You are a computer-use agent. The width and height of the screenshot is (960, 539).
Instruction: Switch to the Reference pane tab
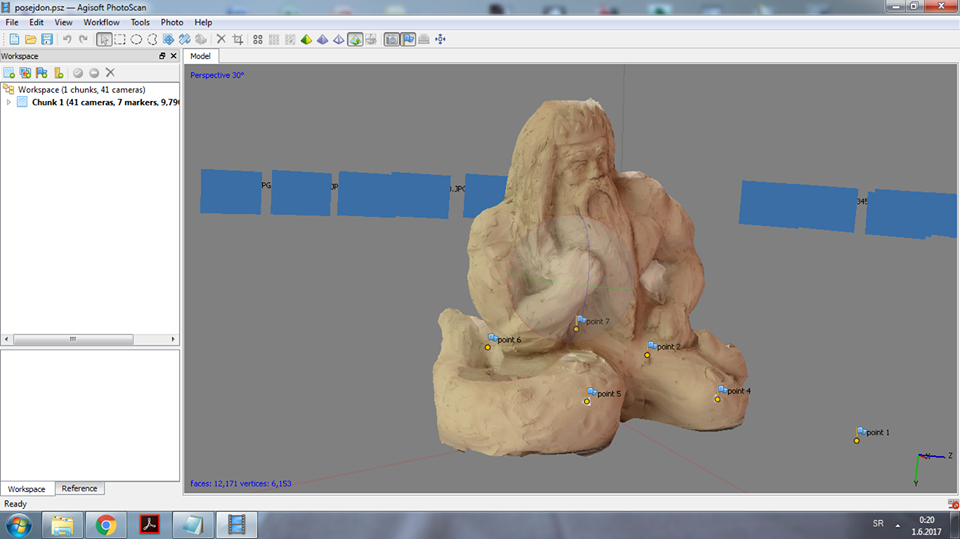coord(79,488)
